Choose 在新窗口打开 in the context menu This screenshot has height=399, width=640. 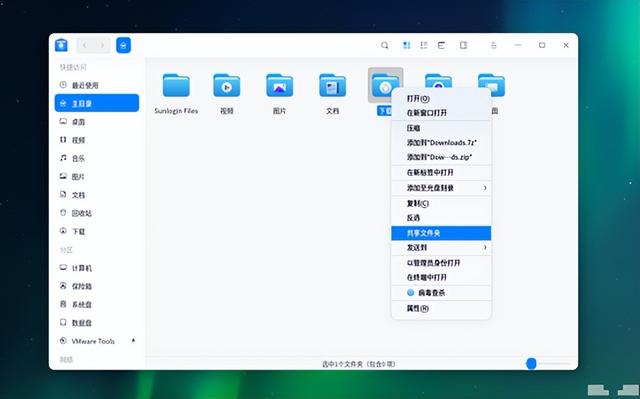pyautogui.click(x=441, y=113)
